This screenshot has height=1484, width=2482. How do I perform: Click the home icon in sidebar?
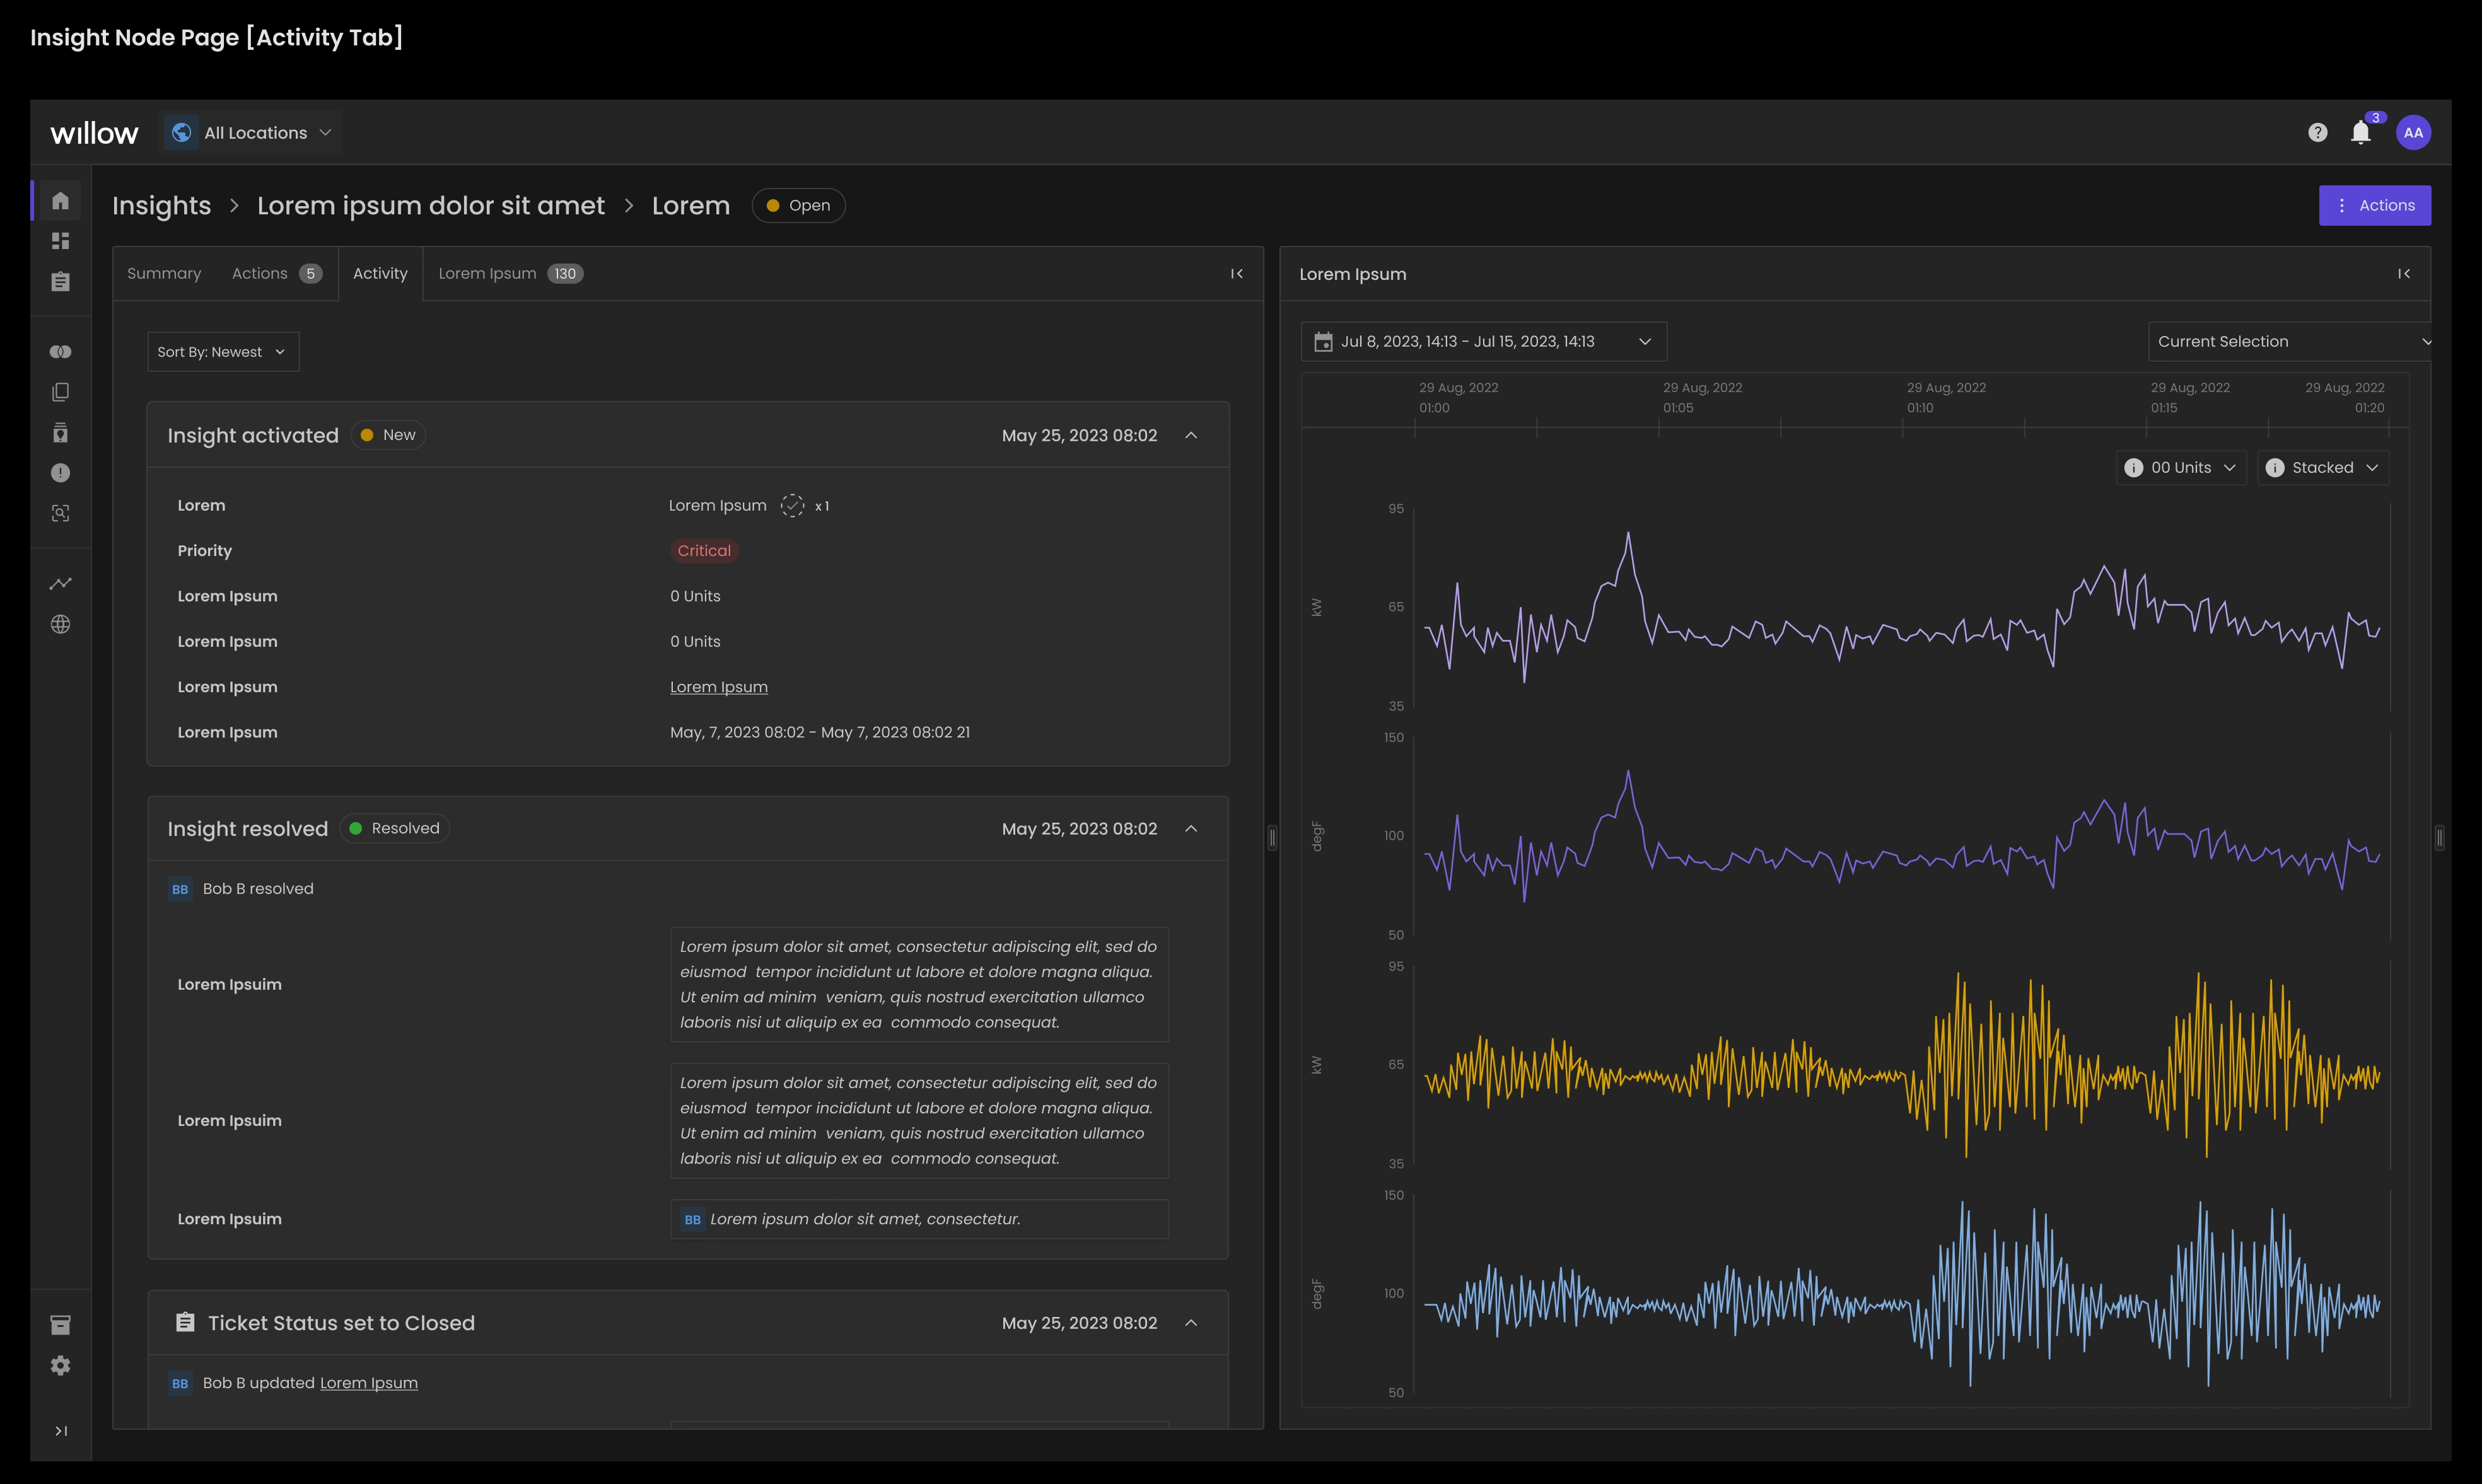click(x=61, y=201)
